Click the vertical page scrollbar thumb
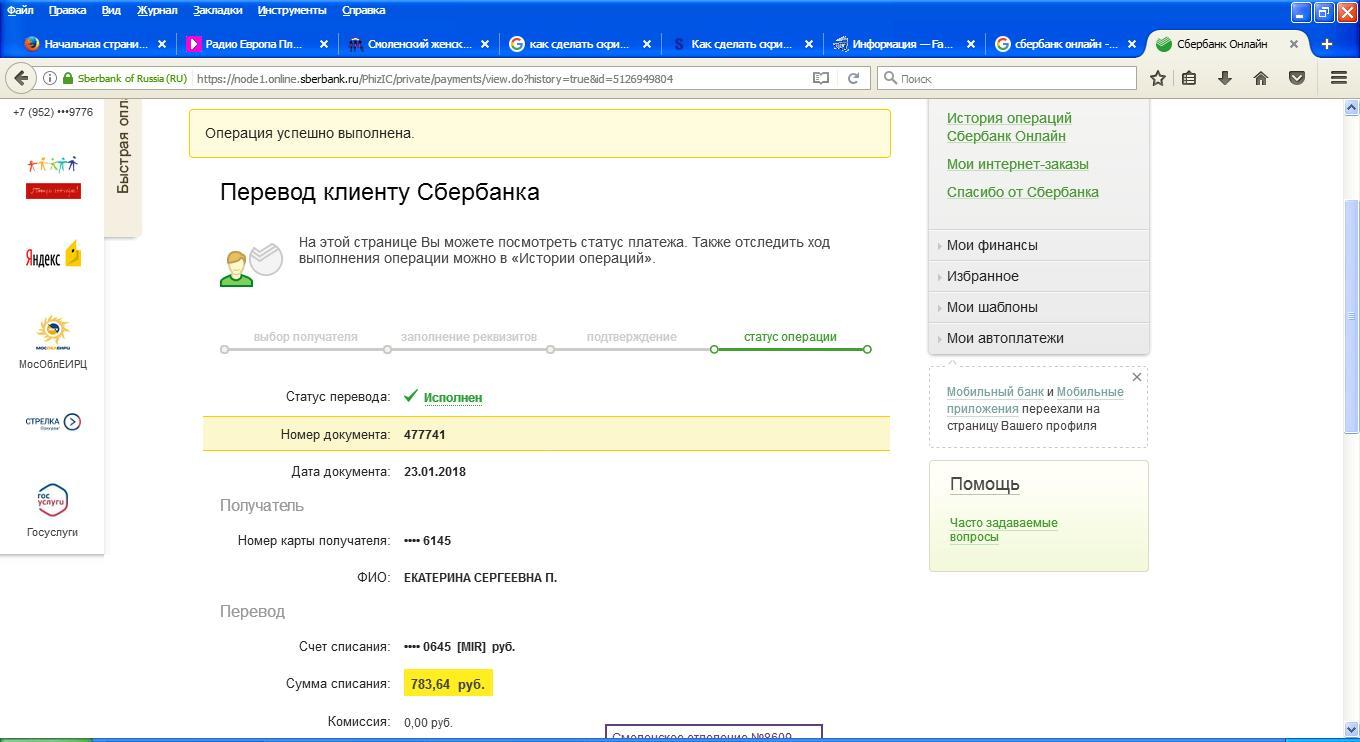The width and height of the screenshot is (1360, 742). coord(1352,316)
